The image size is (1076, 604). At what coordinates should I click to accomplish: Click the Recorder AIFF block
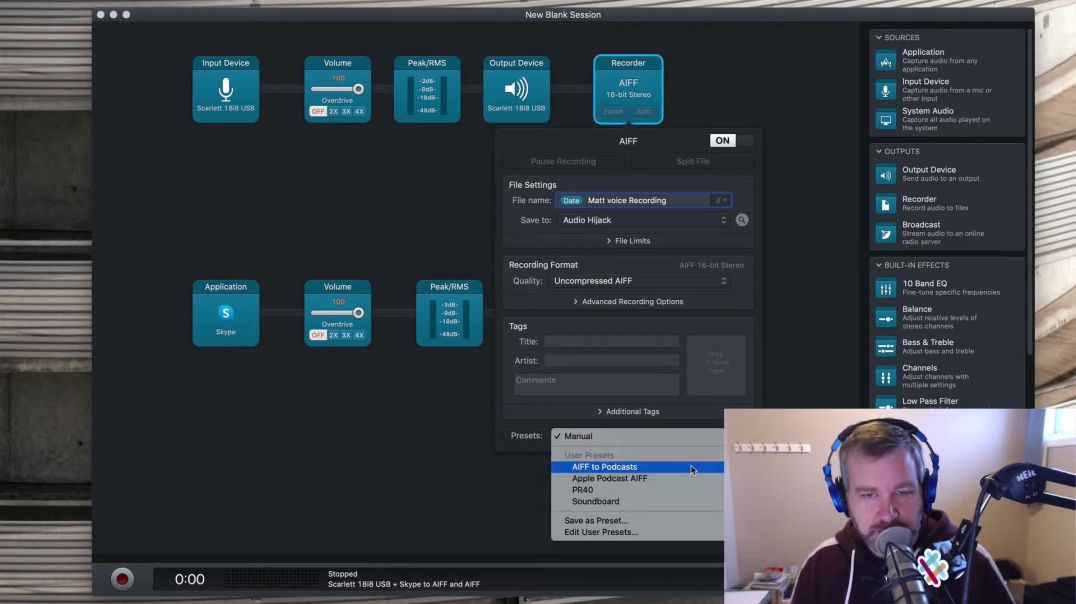click(628, 89)
